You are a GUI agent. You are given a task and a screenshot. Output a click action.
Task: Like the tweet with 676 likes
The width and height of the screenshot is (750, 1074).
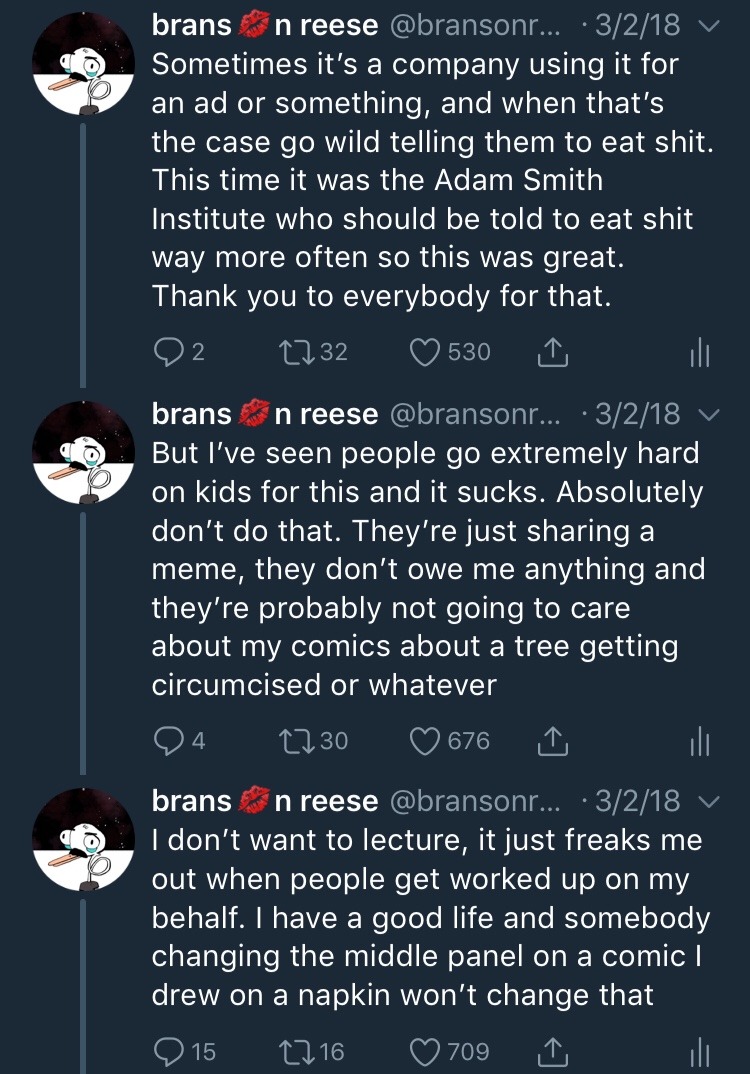(x=427, y=740)
